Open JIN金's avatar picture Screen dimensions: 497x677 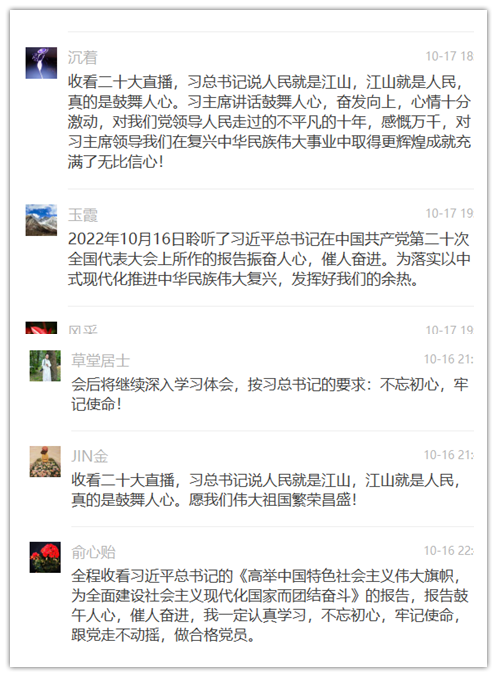[x=45, y=461]
